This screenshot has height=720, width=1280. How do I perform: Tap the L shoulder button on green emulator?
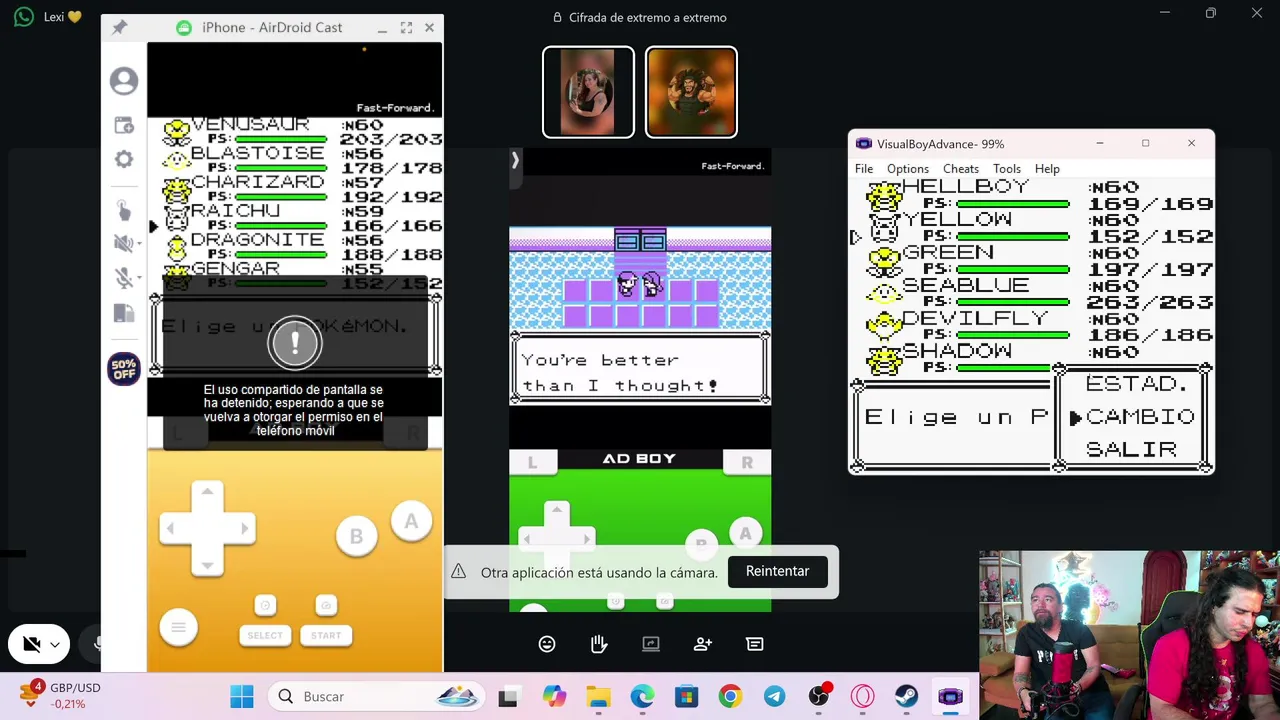532,462
